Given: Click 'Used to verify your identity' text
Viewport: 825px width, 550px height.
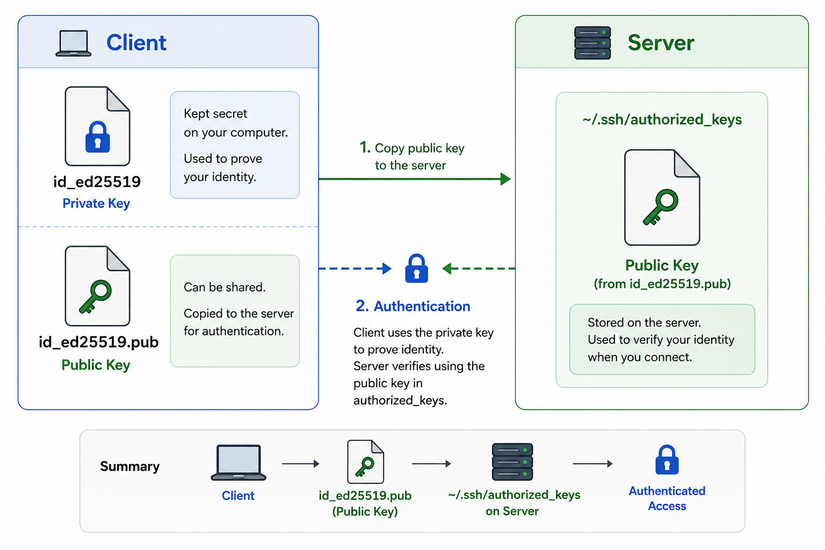Looking at the screenshot, I should pyautogui.click(x=661, y=348).
